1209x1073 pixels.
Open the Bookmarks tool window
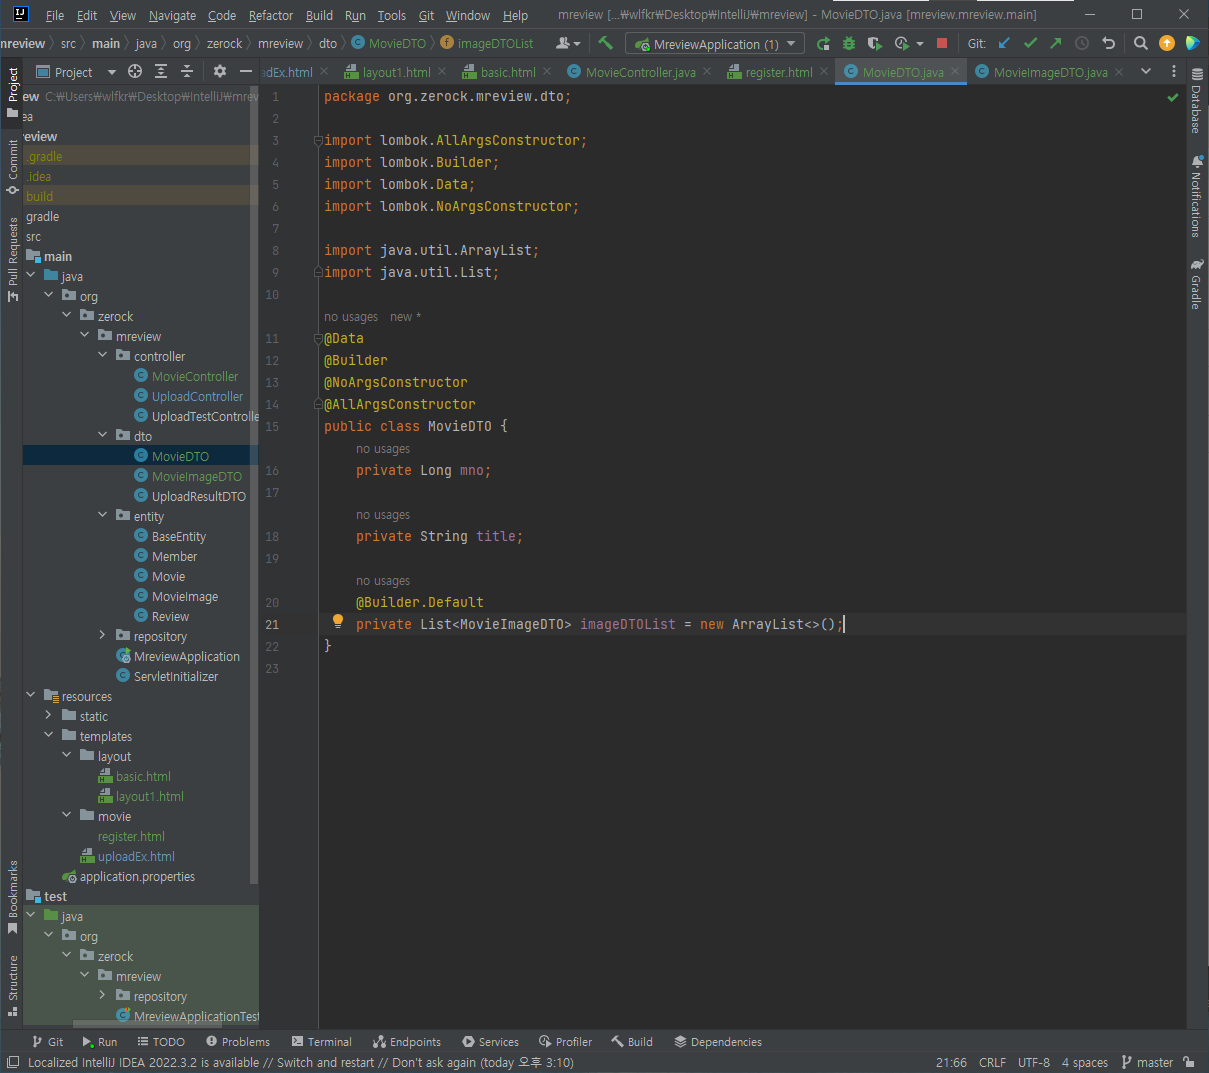coord(13,897)
